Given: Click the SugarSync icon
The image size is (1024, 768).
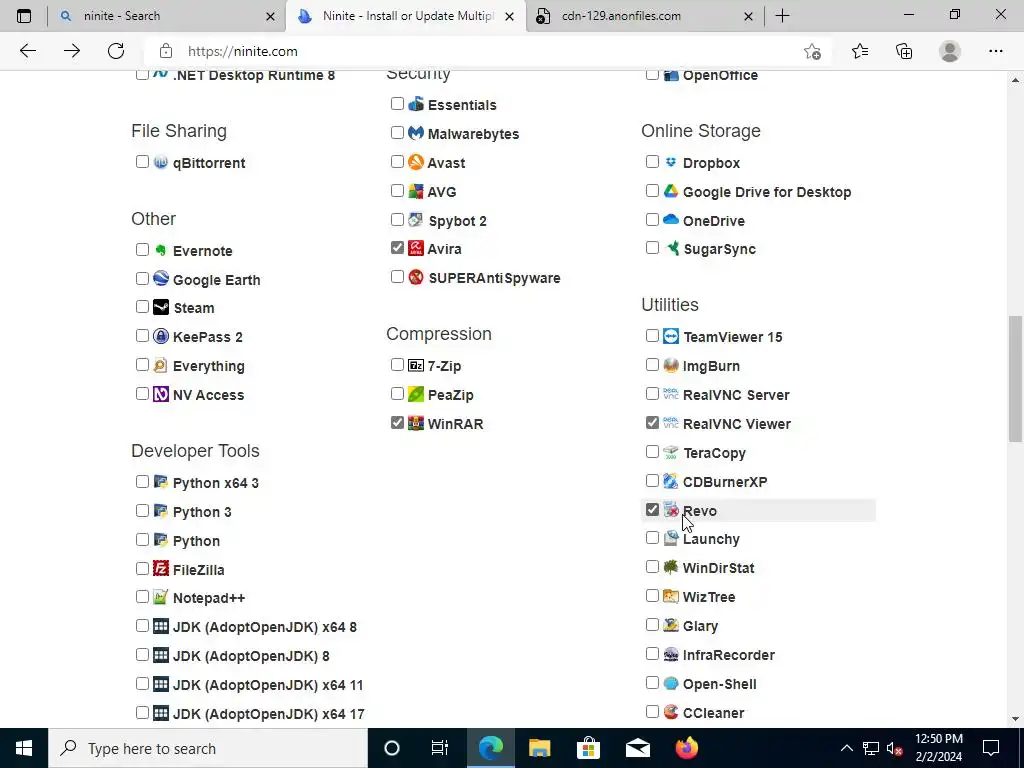Looking at the screenshot, I should tap(671, 248).
